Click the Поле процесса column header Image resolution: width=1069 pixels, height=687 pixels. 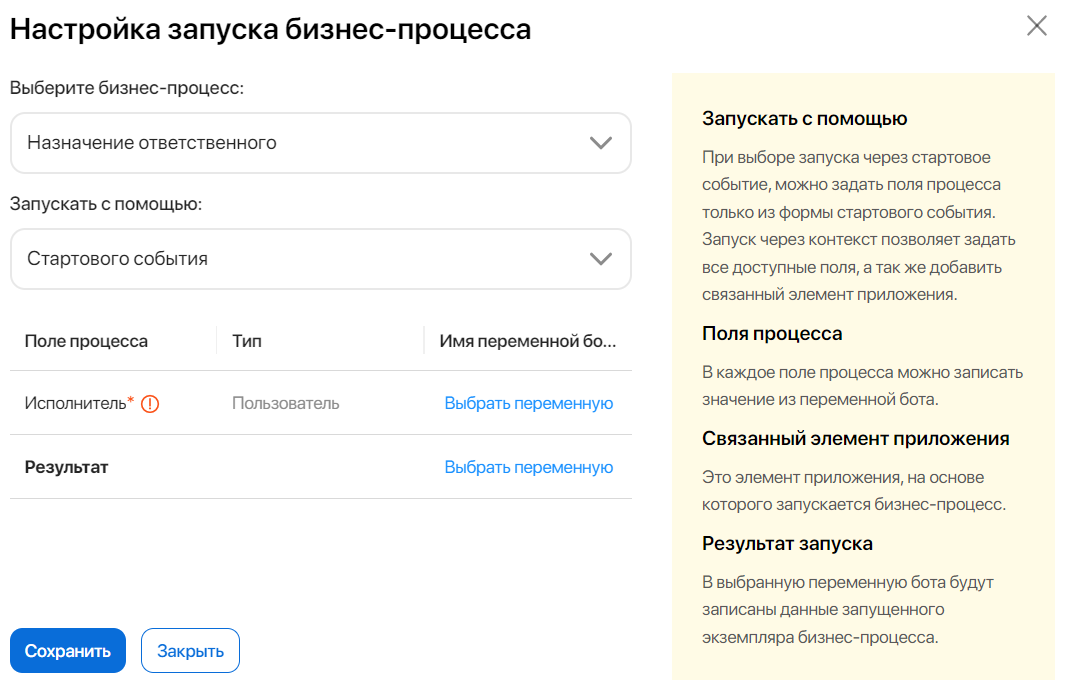pyautogui.click(x=86, y=341)
